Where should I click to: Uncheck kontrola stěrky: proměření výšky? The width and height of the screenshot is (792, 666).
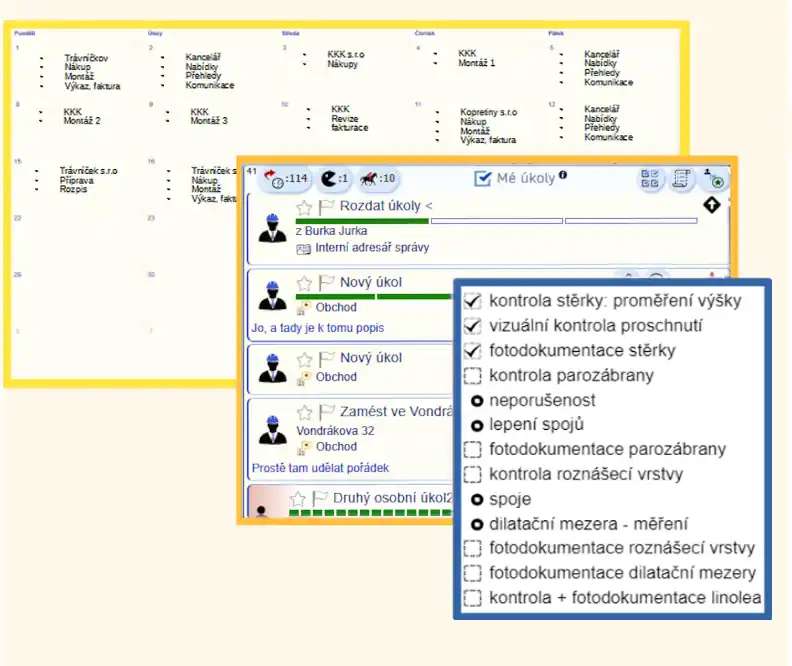coord(473,301)
